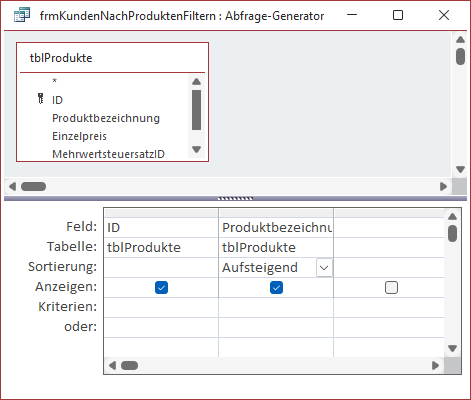Screen dimensions: 471x400
Task: Click the primary key icon beside ID
Action: [41, 99]
